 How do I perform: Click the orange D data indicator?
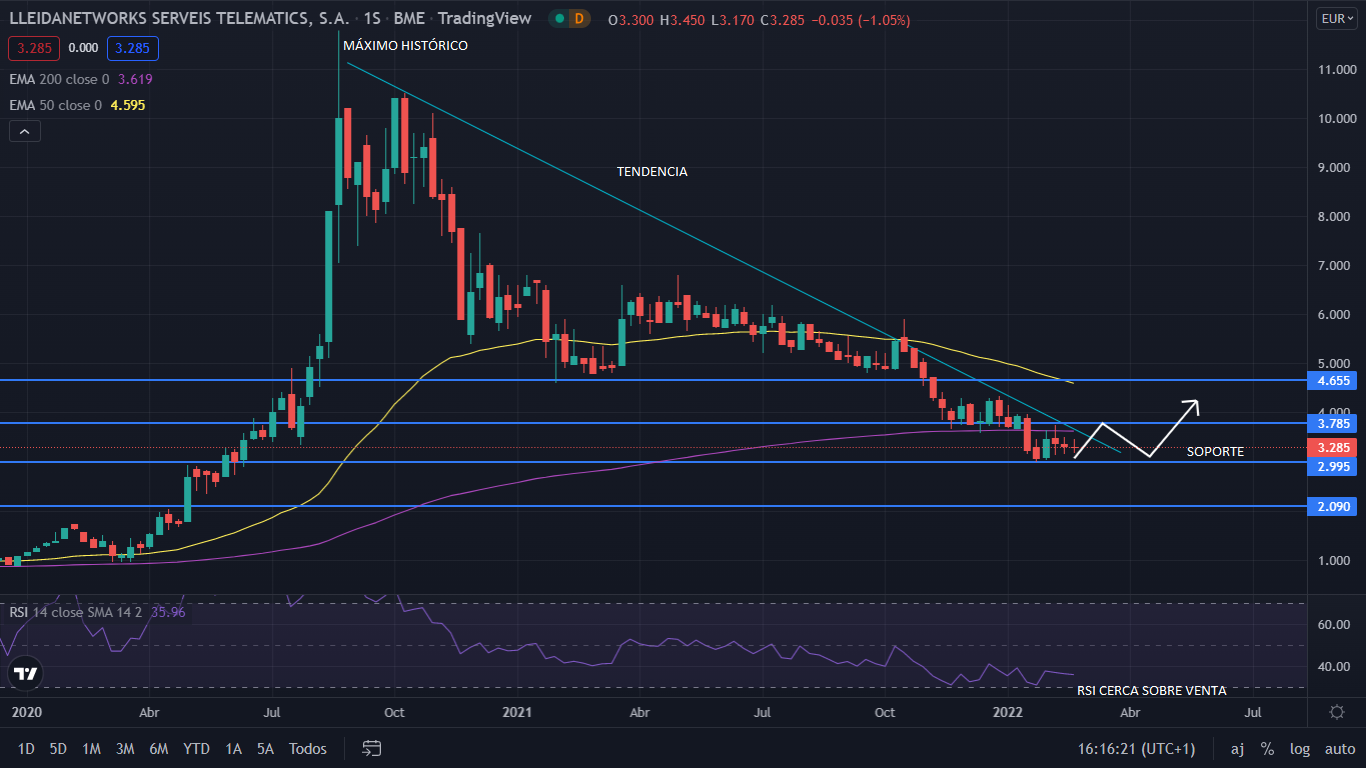pyautogui.click(x=578, y=18)
